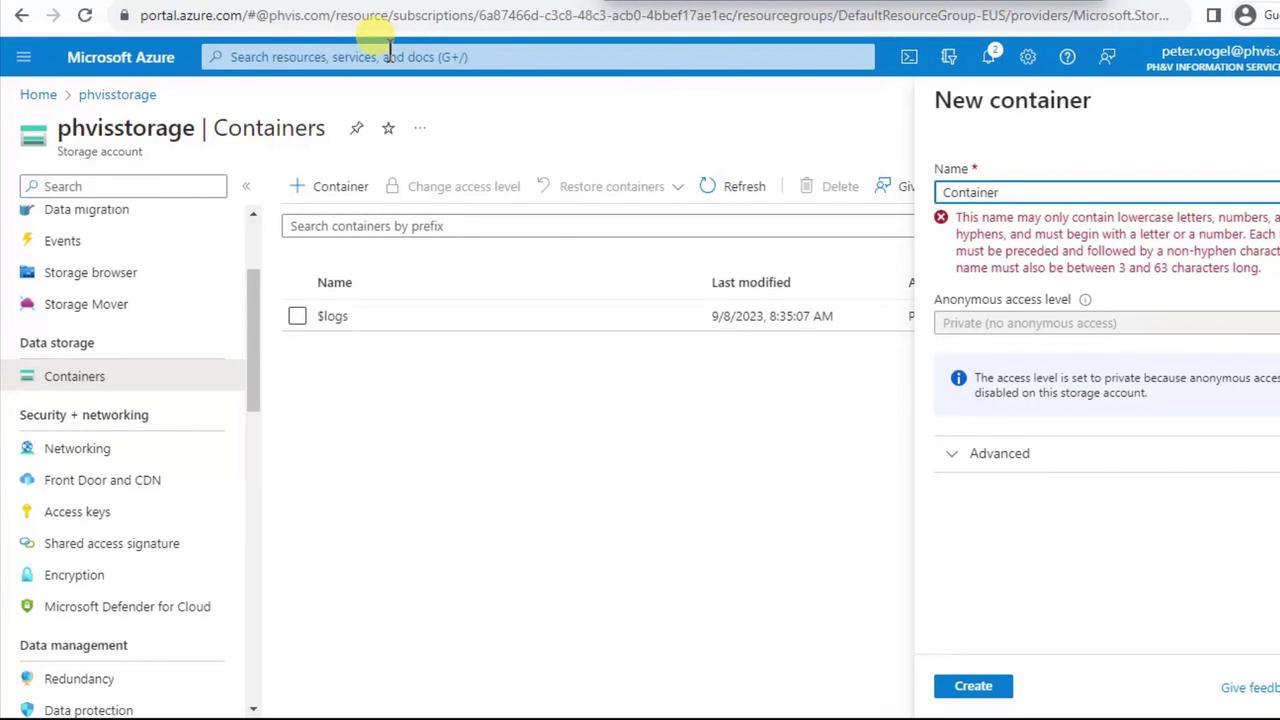
Task: Open the notifications bell icon
Action: [x=989, y=57]
